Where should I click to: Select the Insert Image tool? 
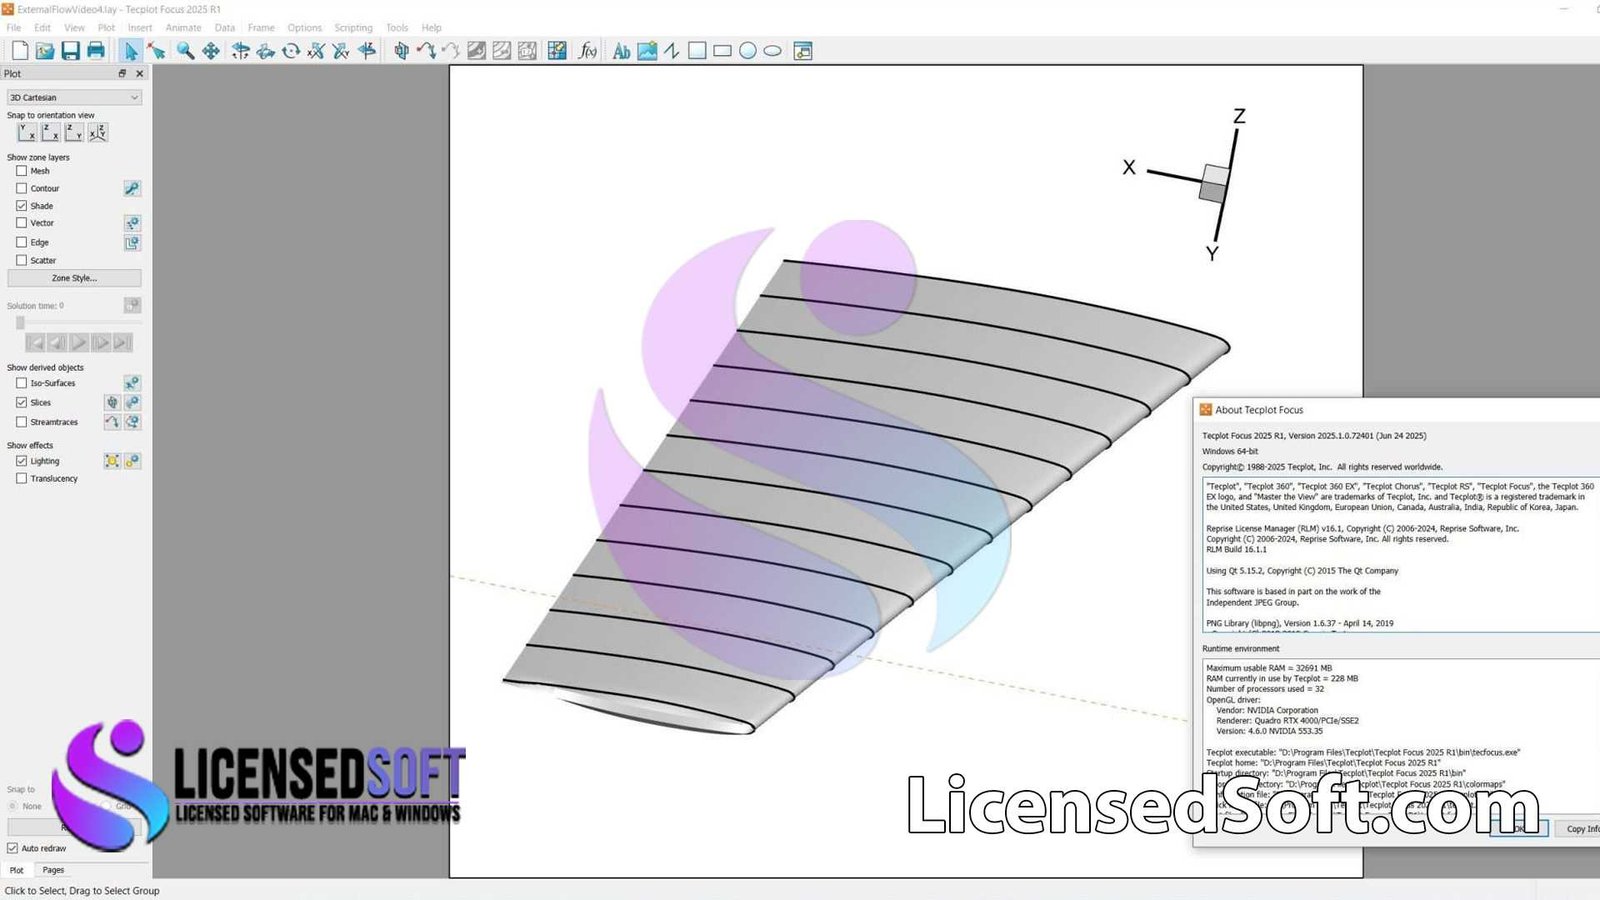pos(647,50)
